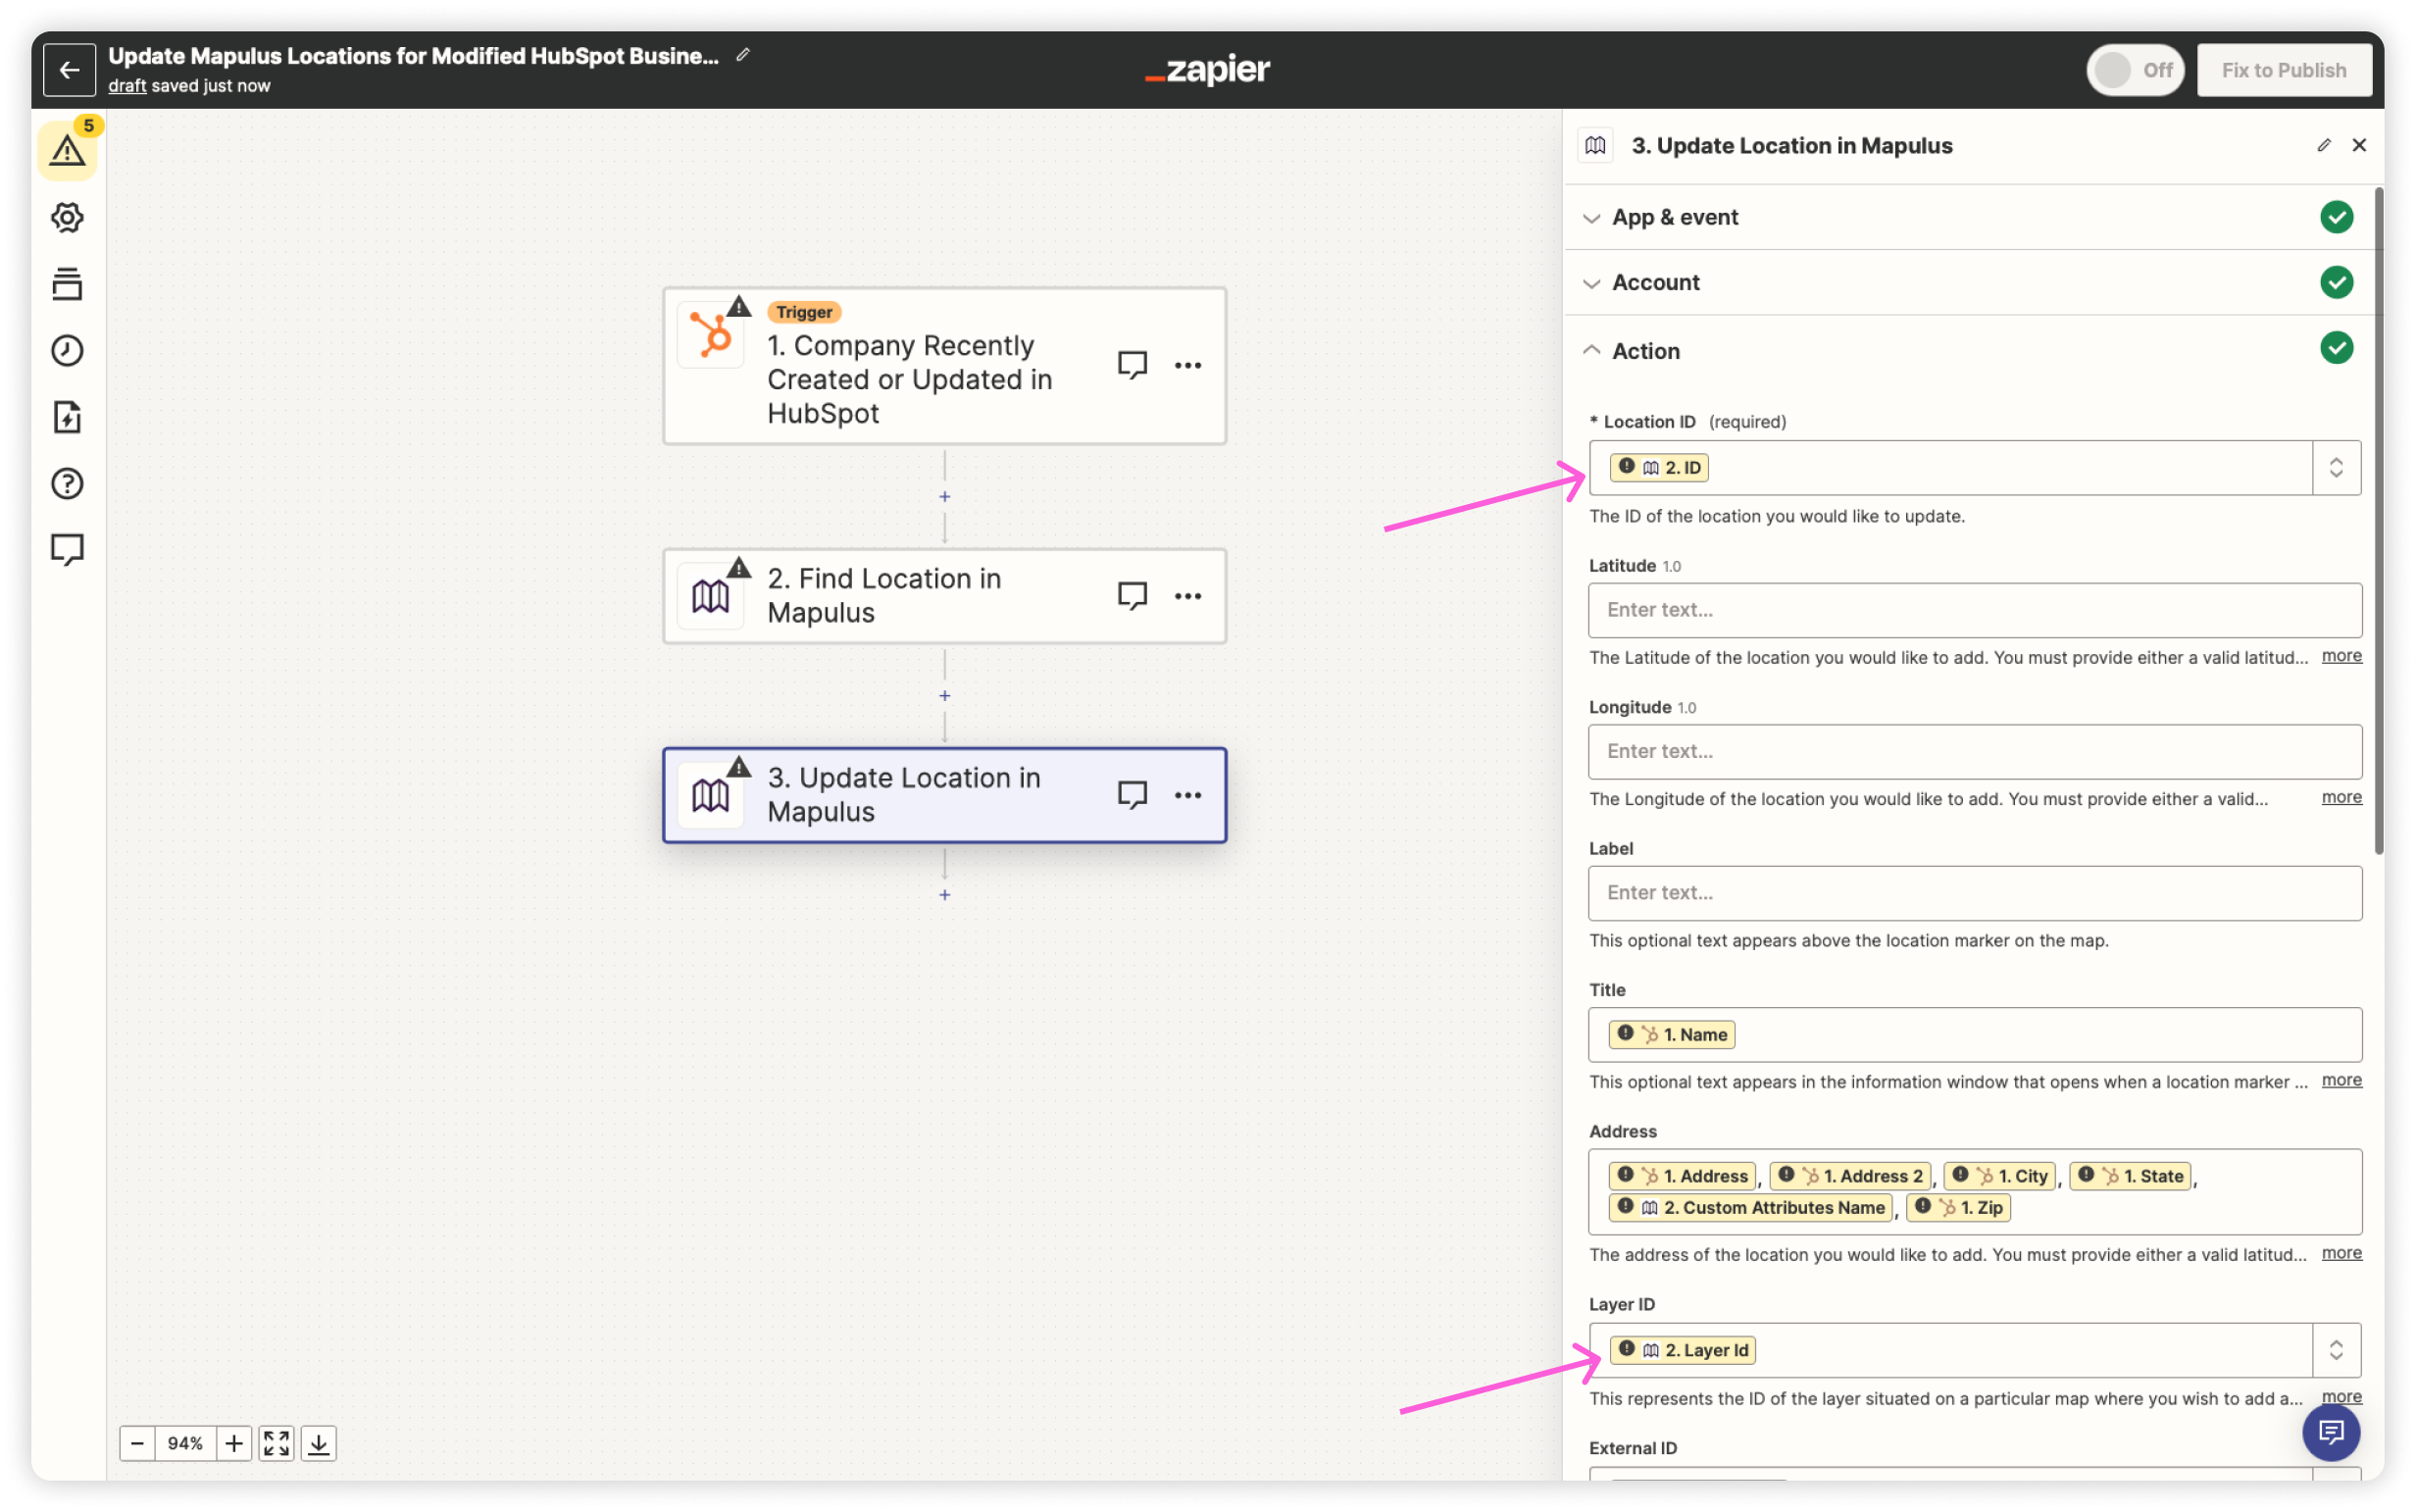Select the 1. City pill

coord(2000,1176)
